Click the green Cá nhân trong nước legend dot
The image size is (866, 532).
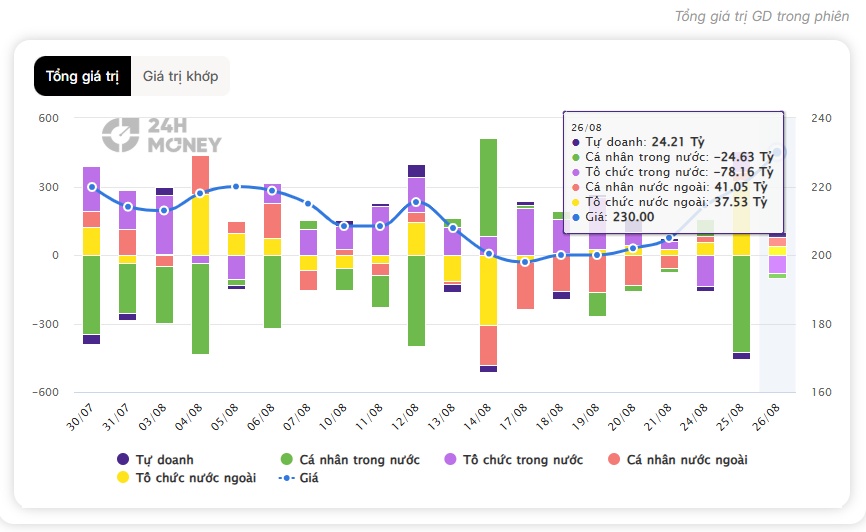pos(287,459)
